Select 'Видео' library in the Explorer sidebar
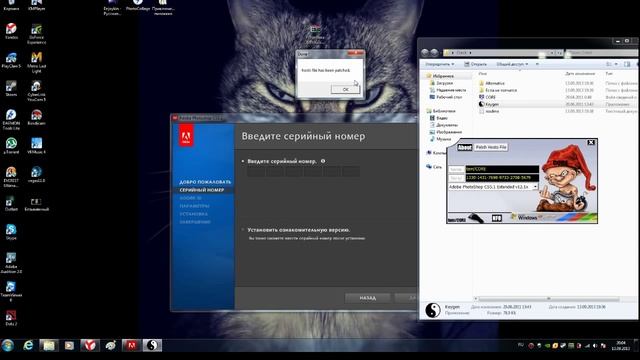640x360 pixels. 441,118
